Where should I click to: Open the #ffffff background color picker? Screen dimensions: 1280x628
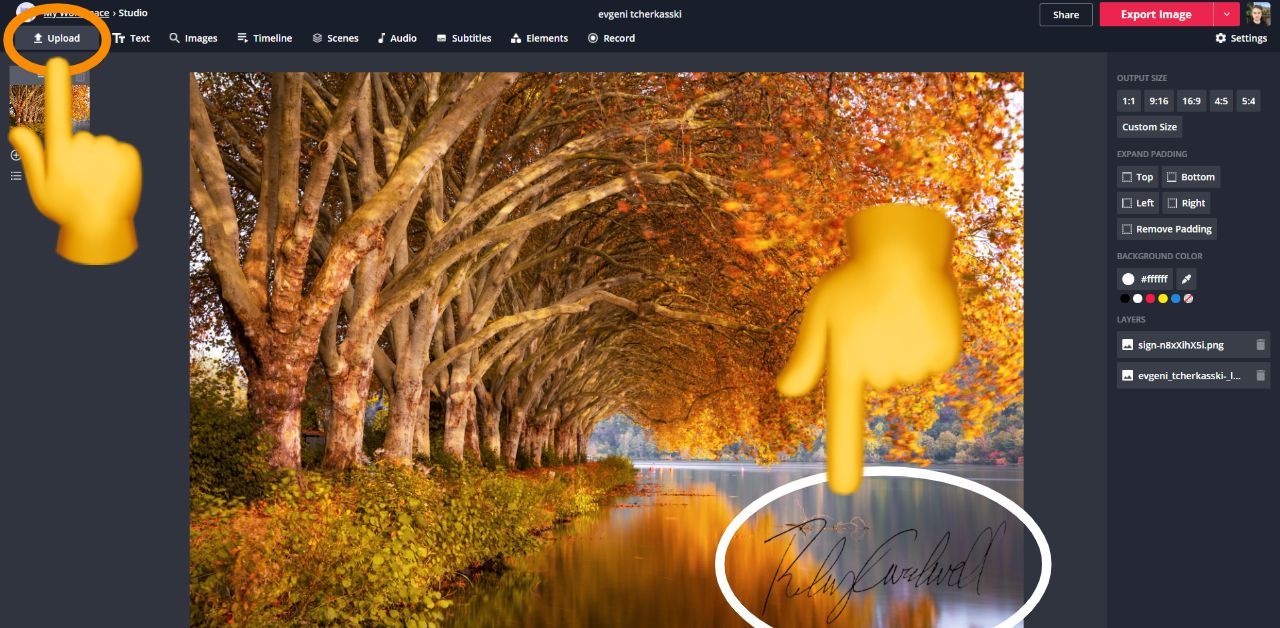1144,279
